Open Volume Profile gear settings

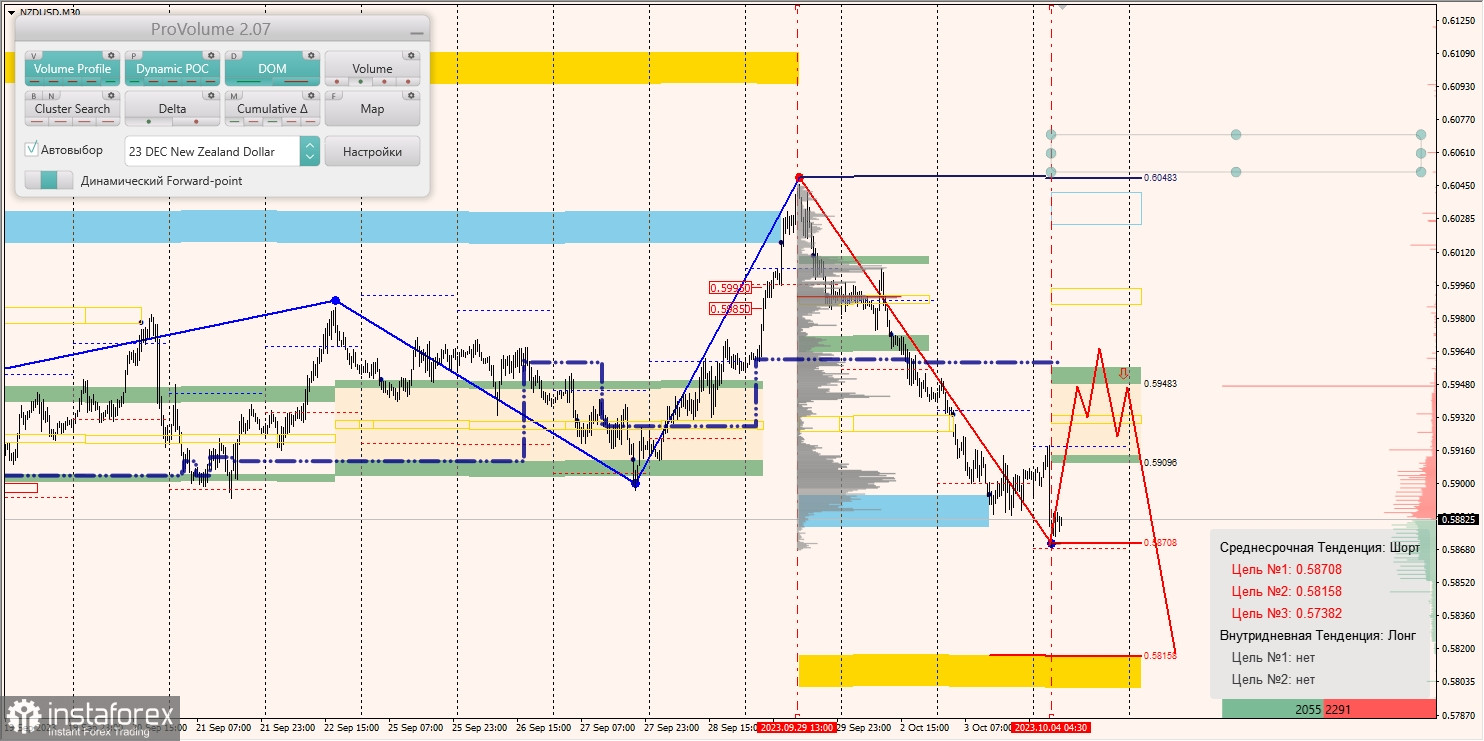coord(111,56)
